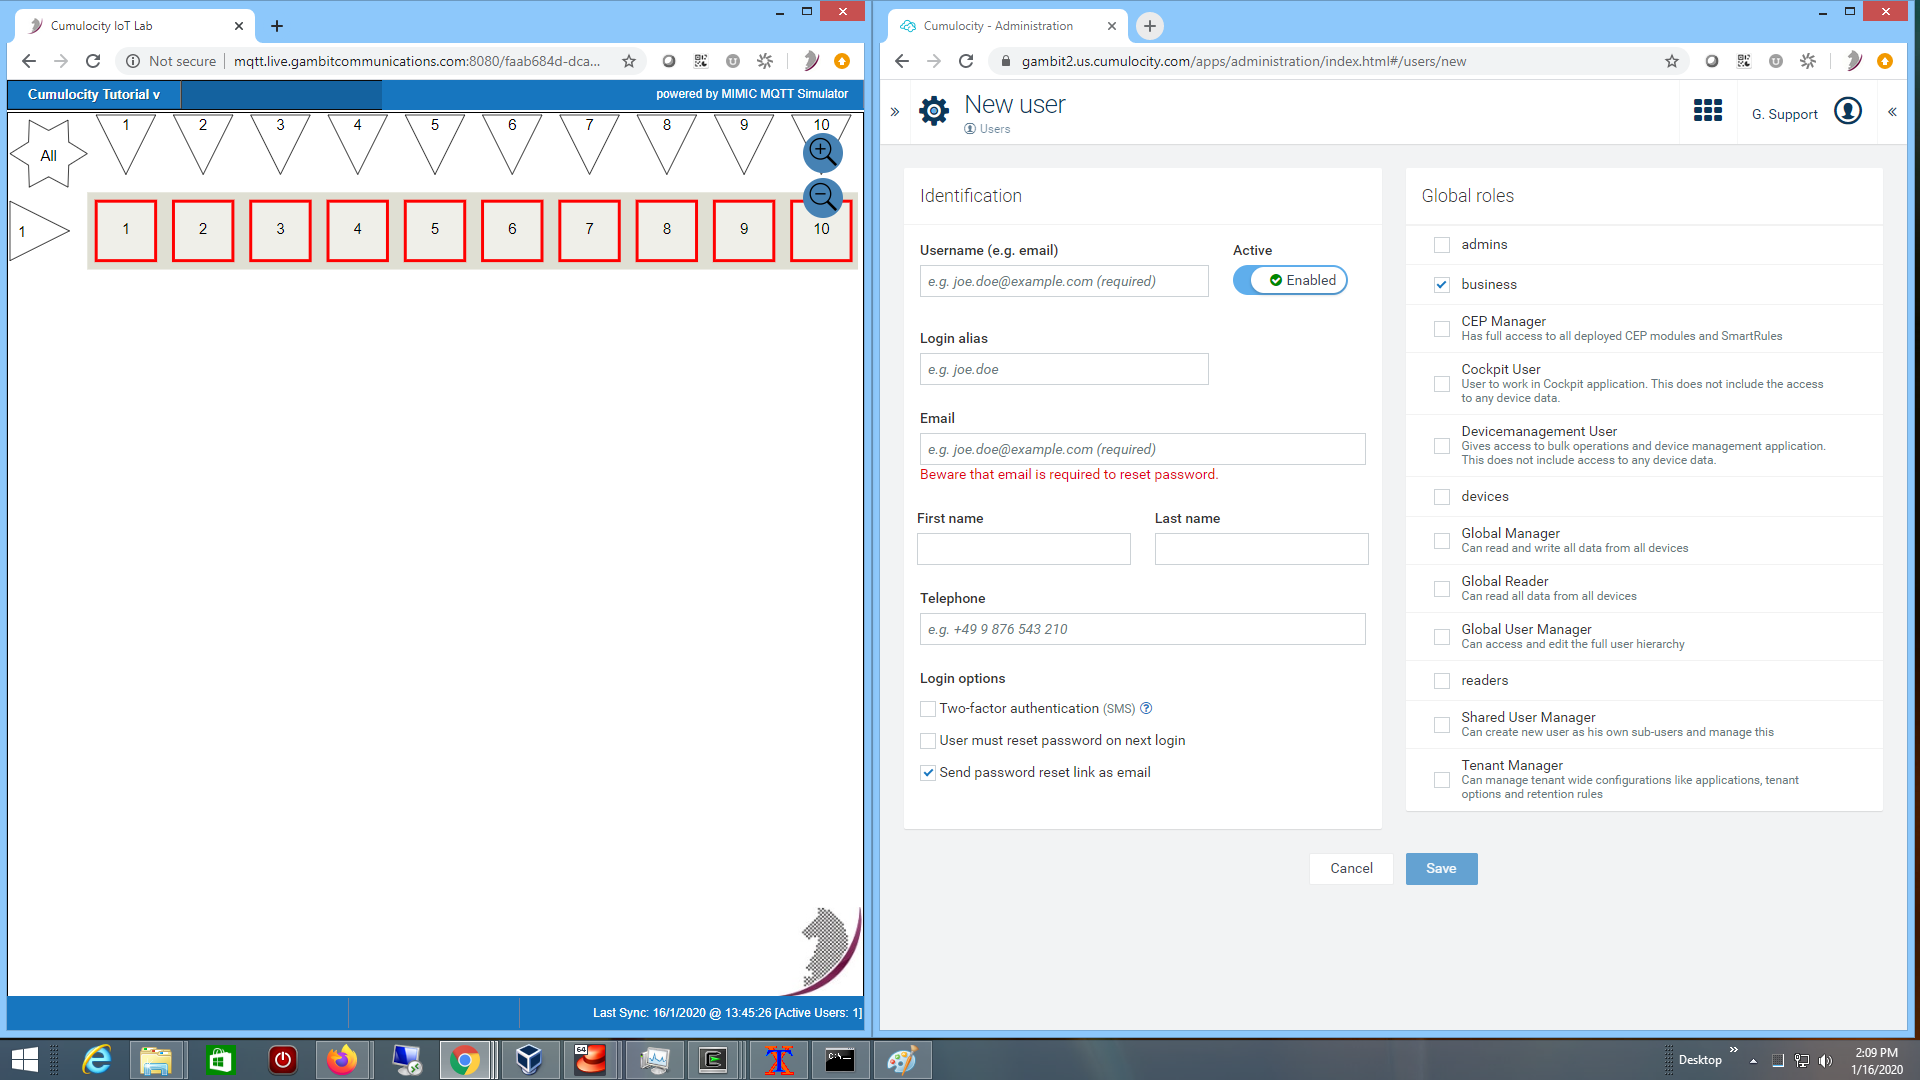
Task: Open Paint from the taskbar
Action: [x=902, y=1060]
